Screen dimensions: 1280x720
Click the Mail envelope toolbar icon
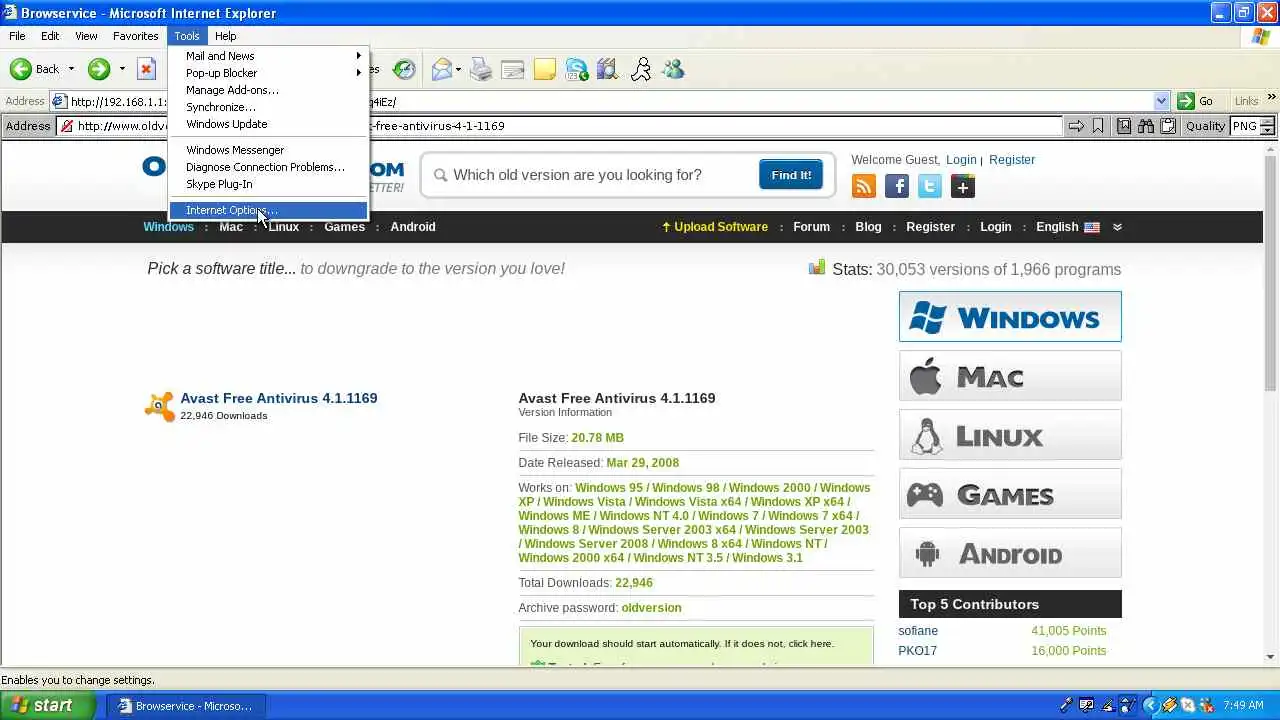point(442,69)
